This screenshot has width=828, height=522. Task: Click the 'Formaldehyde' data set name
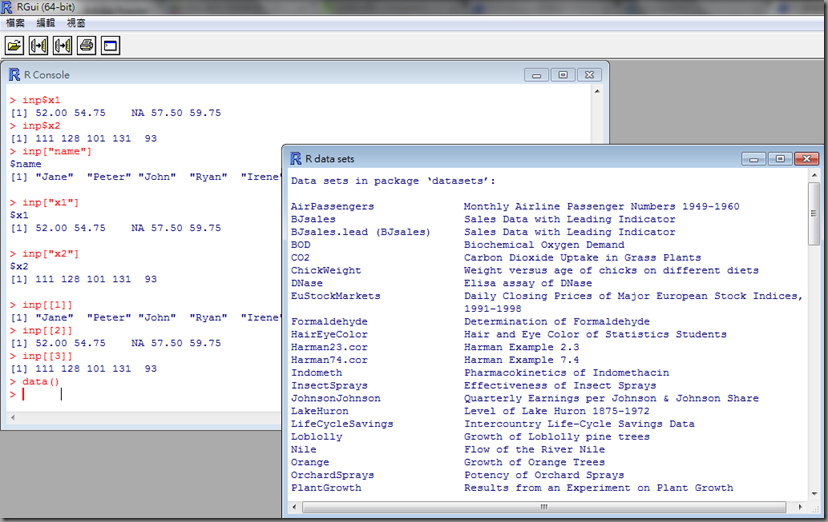coord(329,321)
